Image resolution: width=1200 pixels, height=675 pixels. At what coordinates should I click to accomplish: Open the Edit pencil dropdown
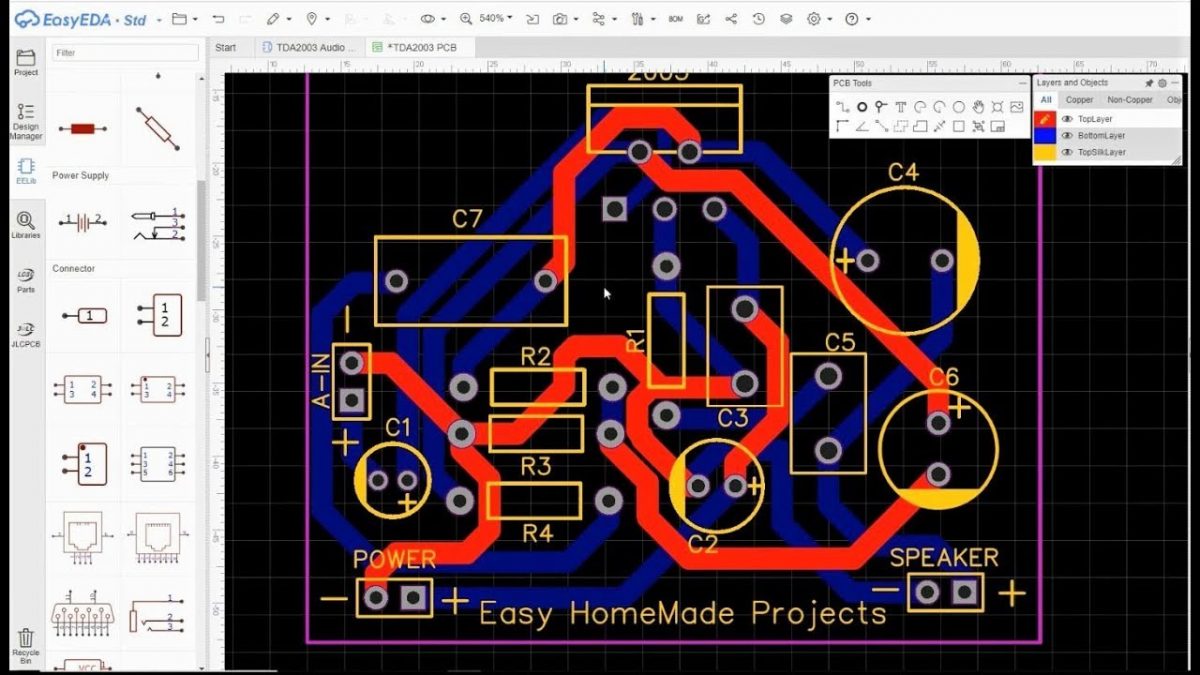click(279, 19)
